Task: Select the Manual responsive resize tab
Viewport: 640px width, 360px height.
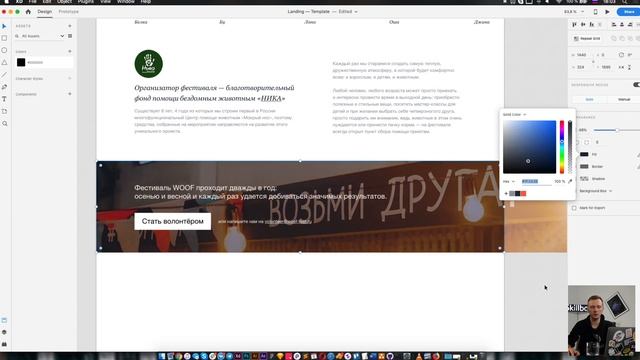Action: coord(624,100)
